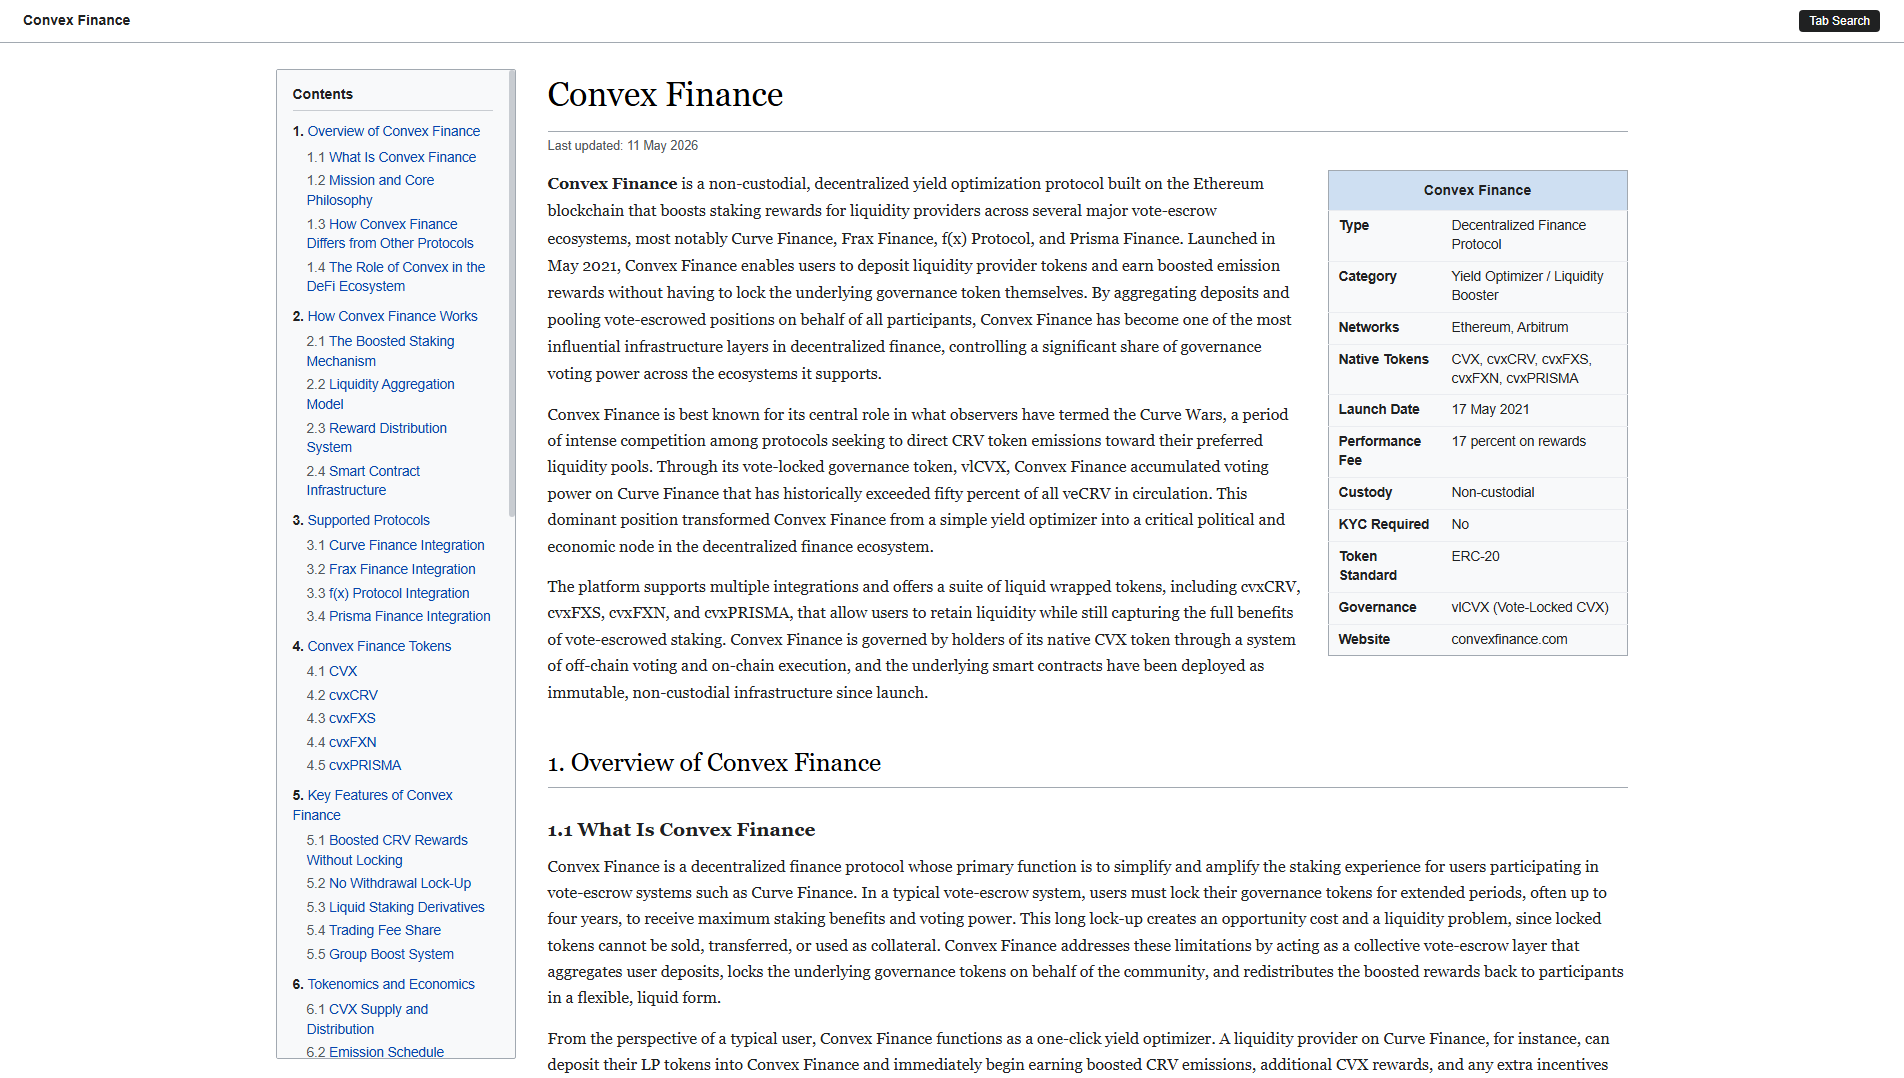The width and height of the screenshot is (1904, 1078).
Task: Click the Tab Search button
Action: tap(1838, 21)
